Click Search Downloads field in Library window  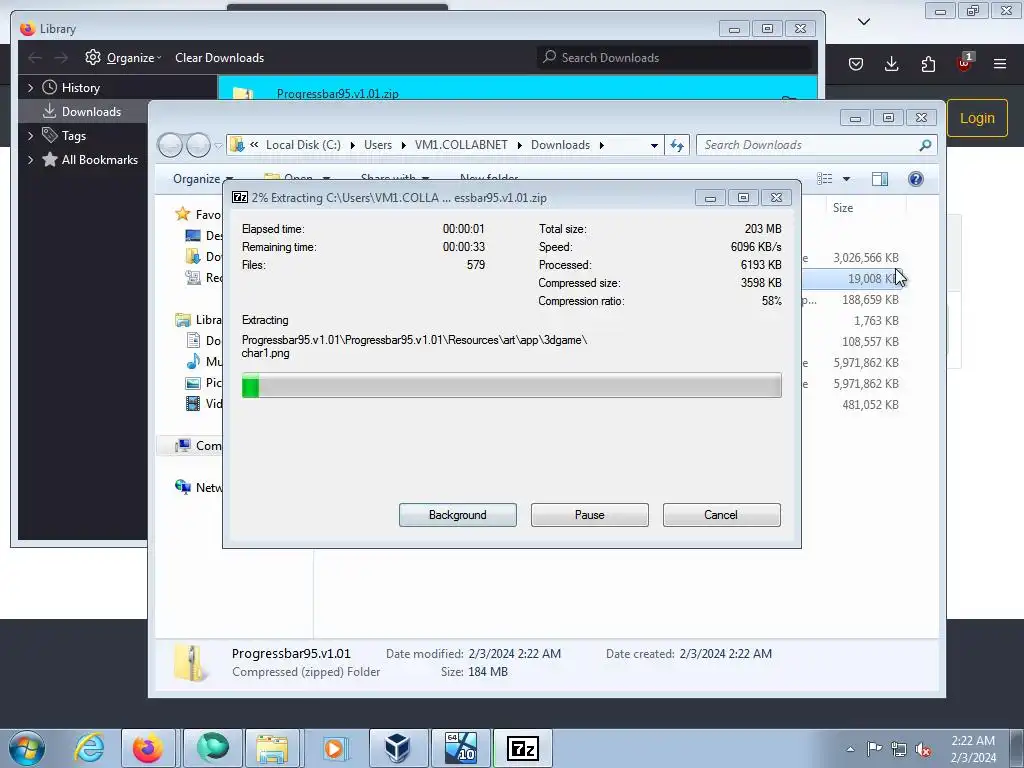pos(676,57)
